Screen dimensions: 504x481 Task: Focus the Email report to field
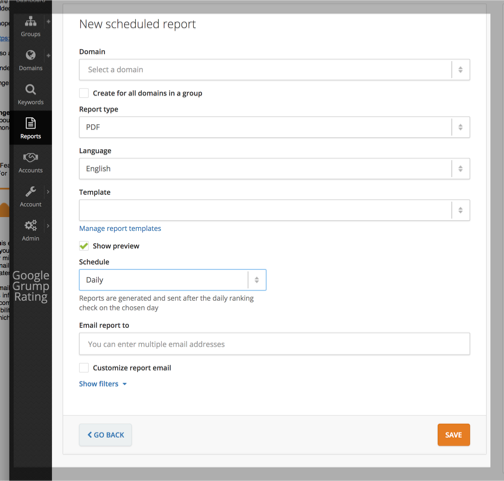click(x=274, y=344)
